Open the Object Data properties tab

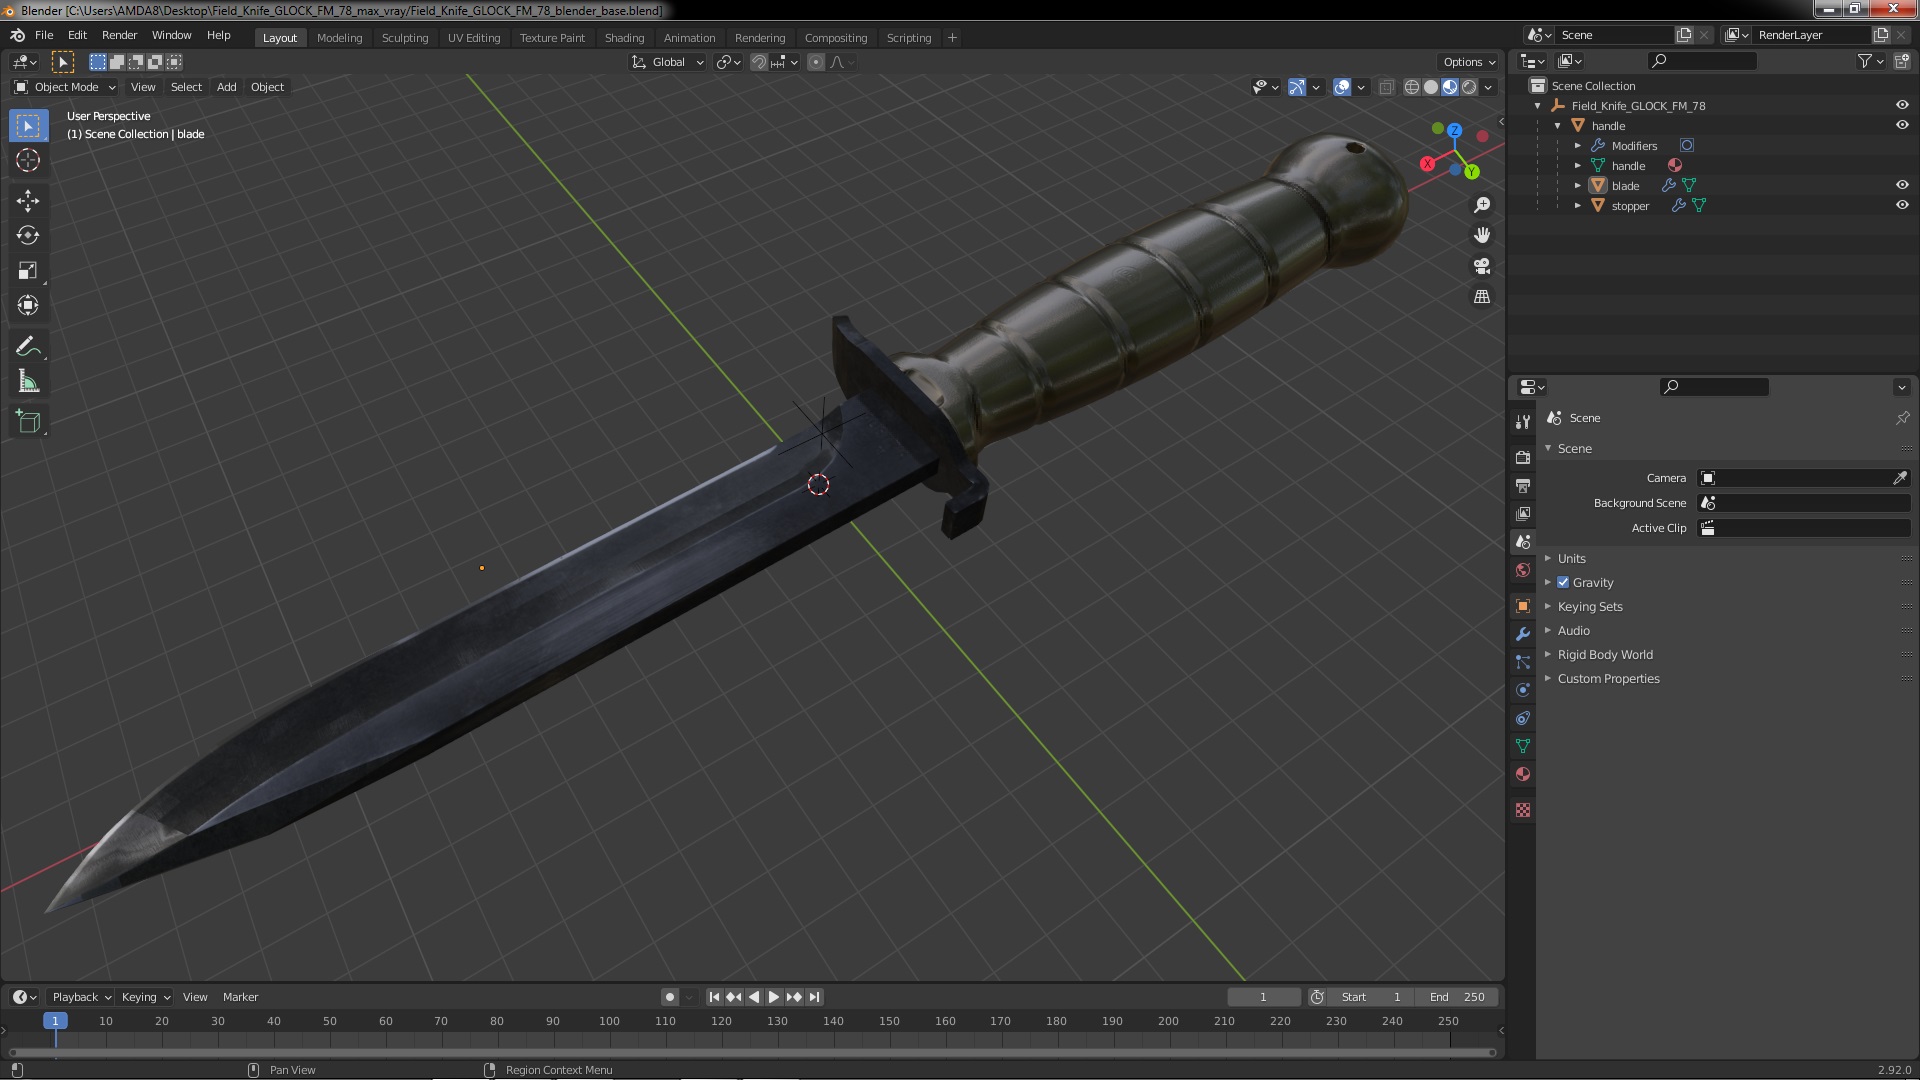tap(1523, 746)
